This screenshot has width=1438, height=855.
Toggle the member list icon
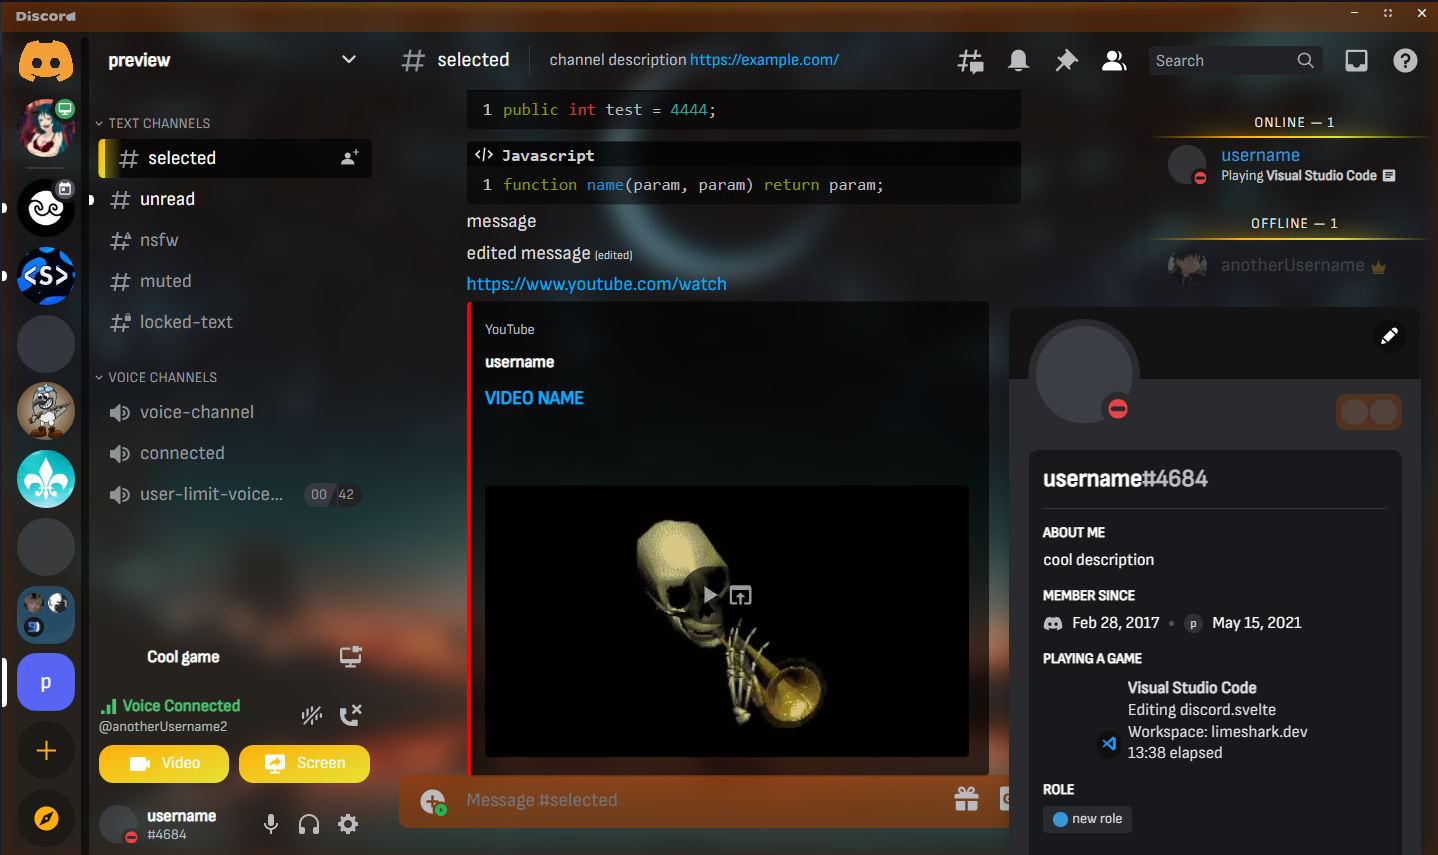(x=1114, y=60)
